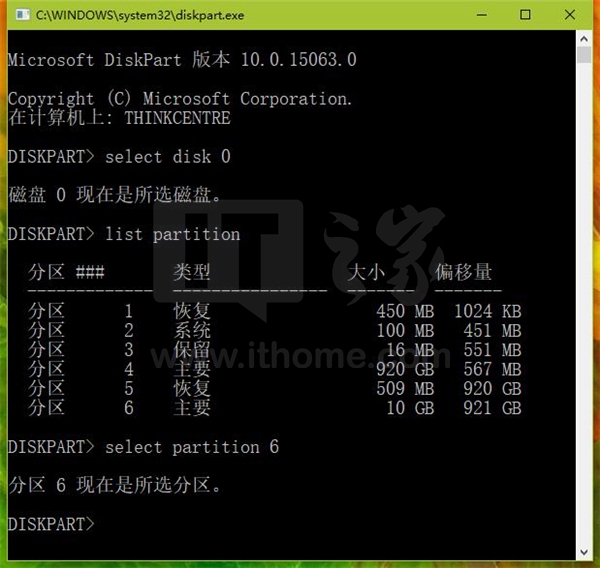Viewport: 600px width, 568px height.
Task: Click the partition 6 primary row, 10 GB
Action: point(274,408)
